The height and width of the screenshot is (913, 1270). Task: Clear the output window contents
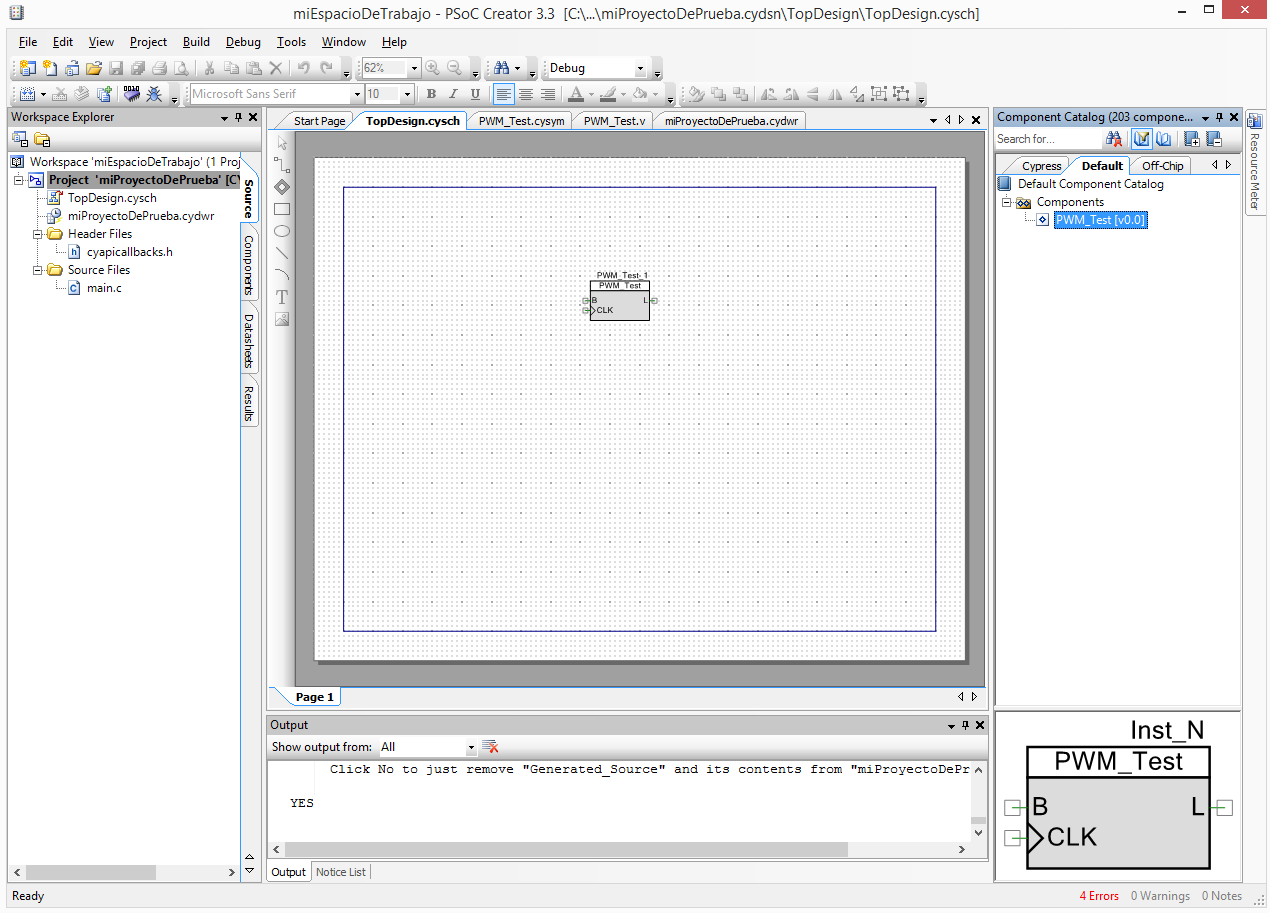click(x=490, y=747)
